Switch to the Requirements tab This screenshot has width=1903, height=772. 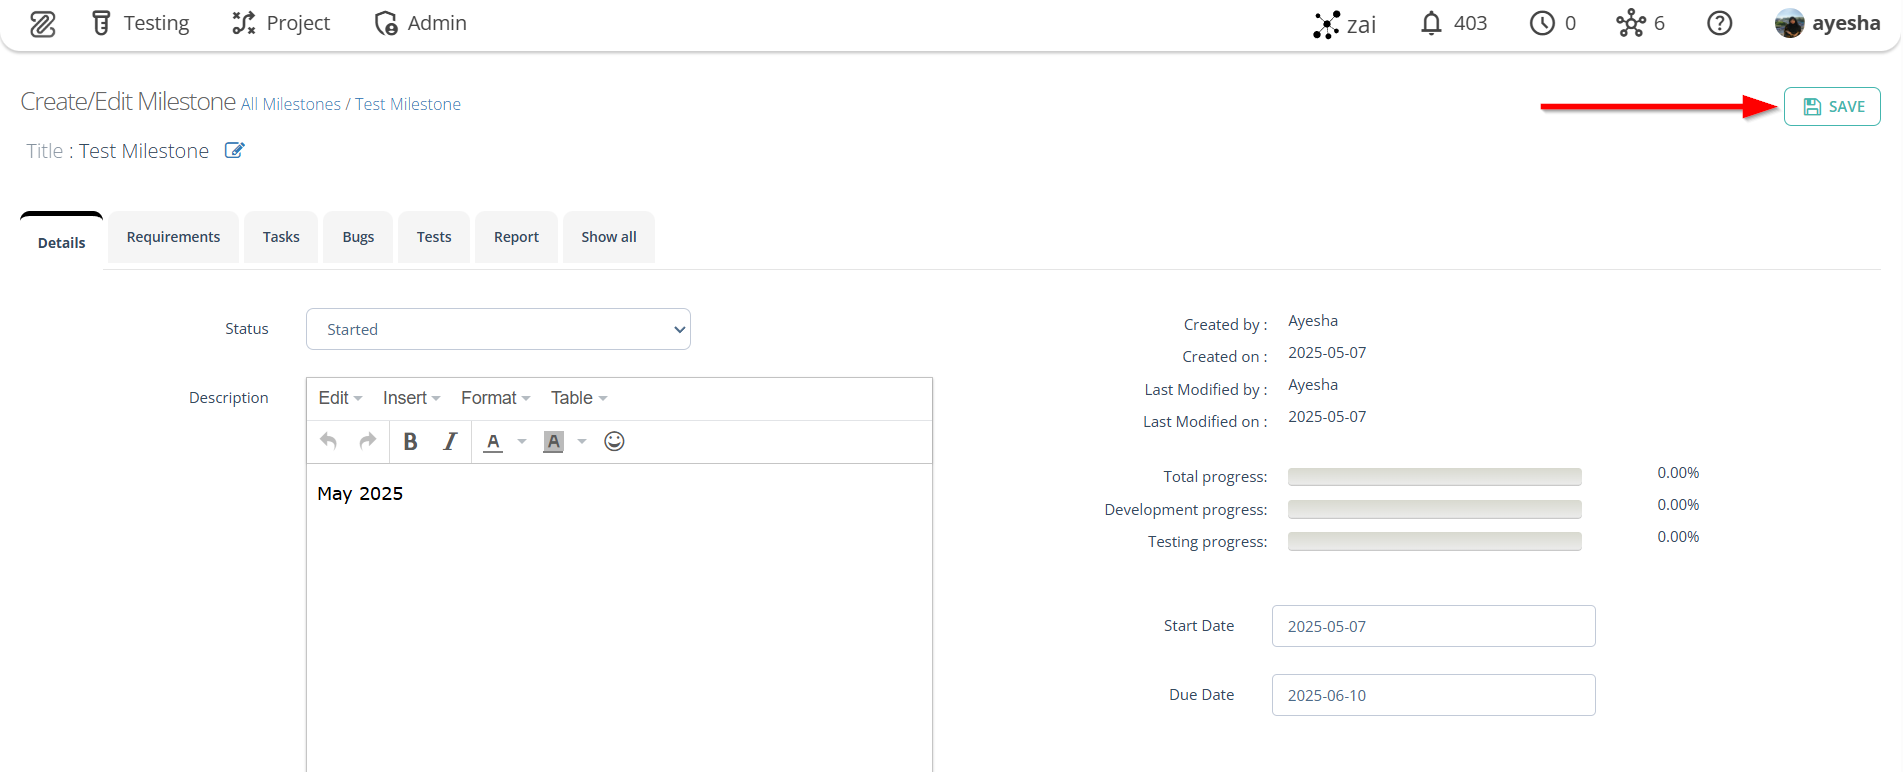pyautogui.click(x=173, y=237)
